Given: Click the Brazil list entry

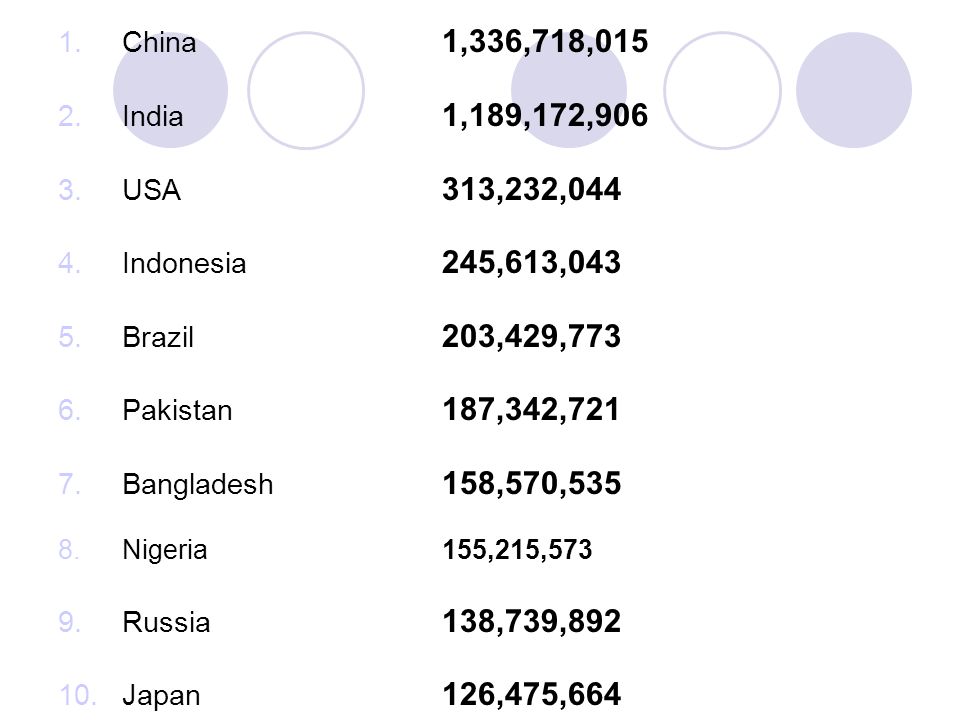Looking at the screenshot, I should click(x=158, y=337).
